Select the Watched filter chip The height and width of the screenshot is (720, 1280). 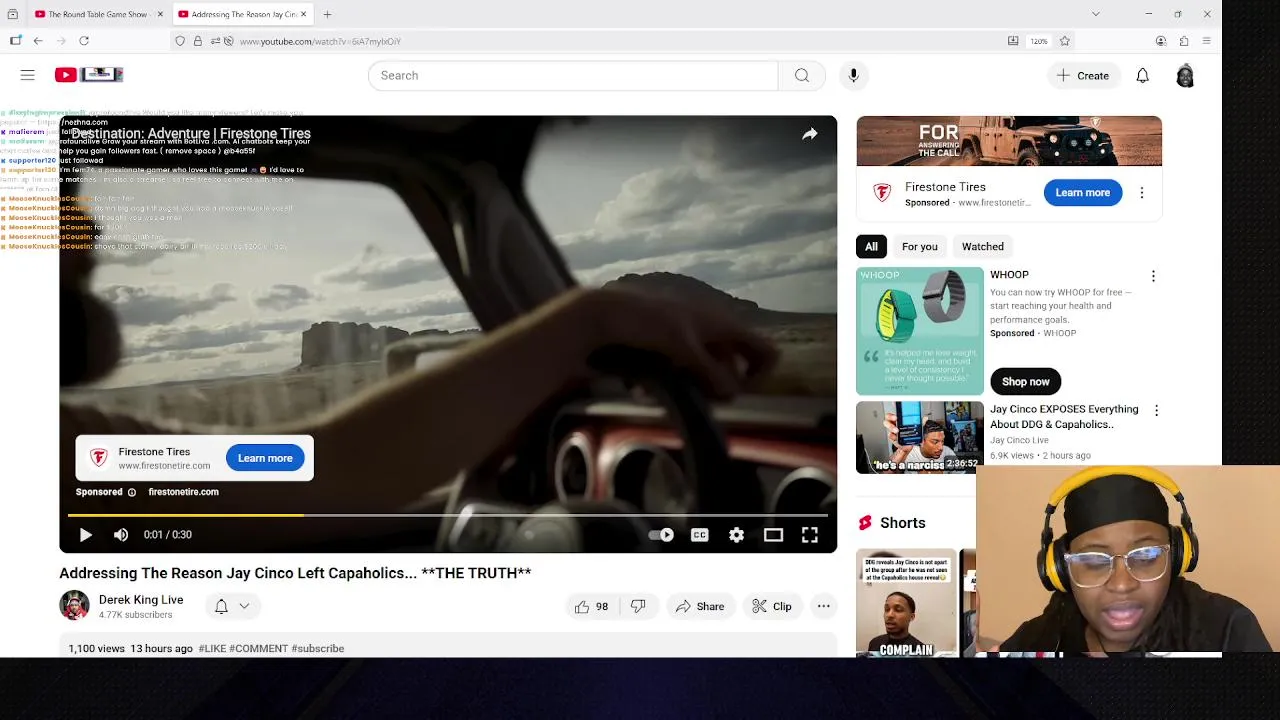tap(982, 247)
